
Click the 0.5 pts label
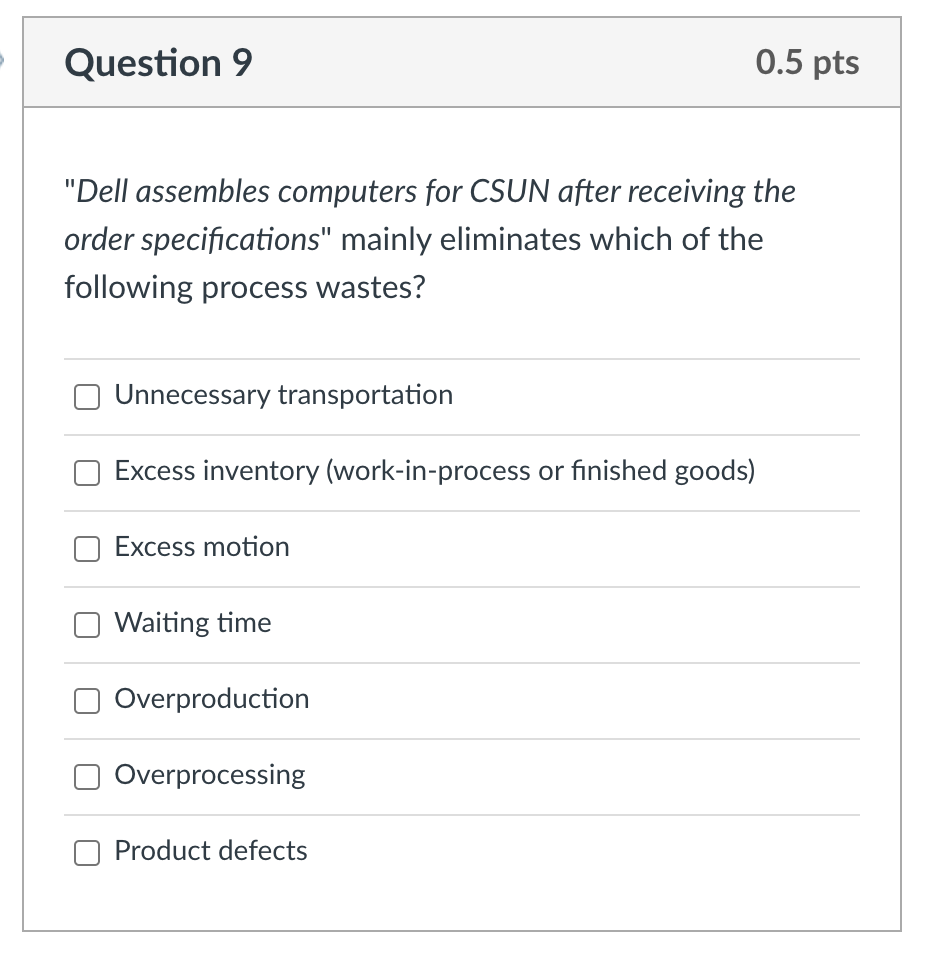click(808, 62)
